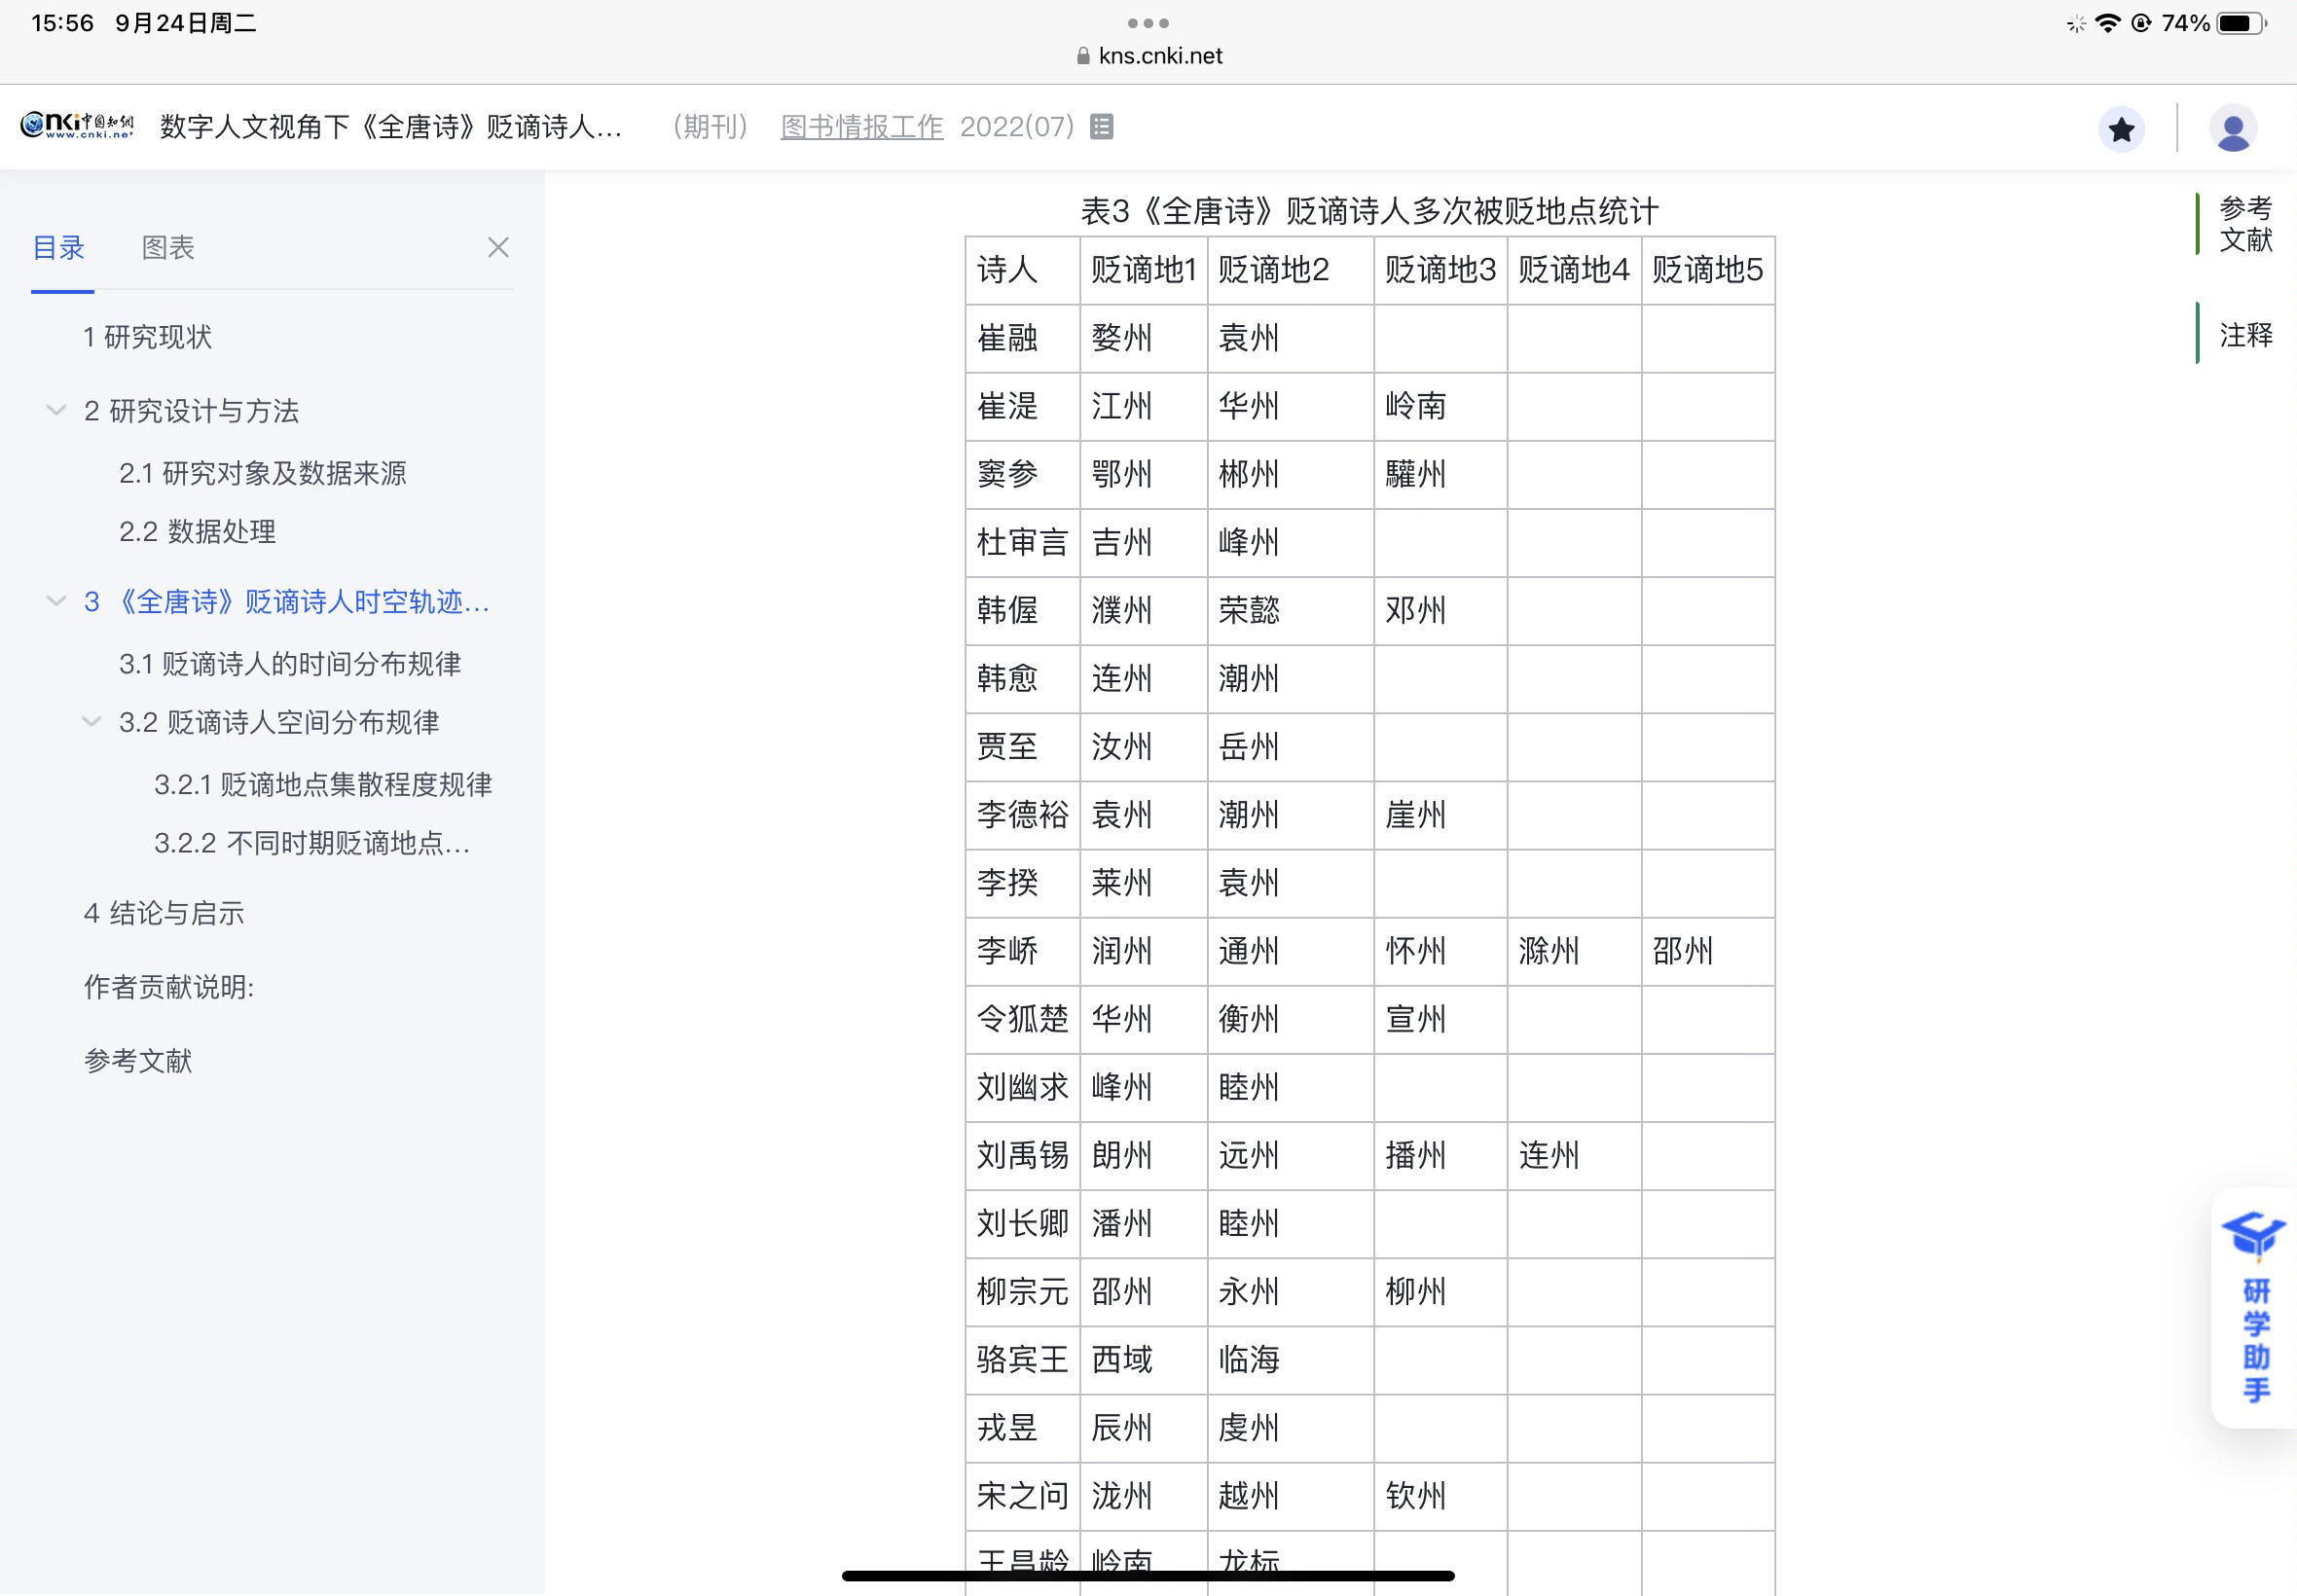
Task: Click the article title in header
Action: click(391, 127)
